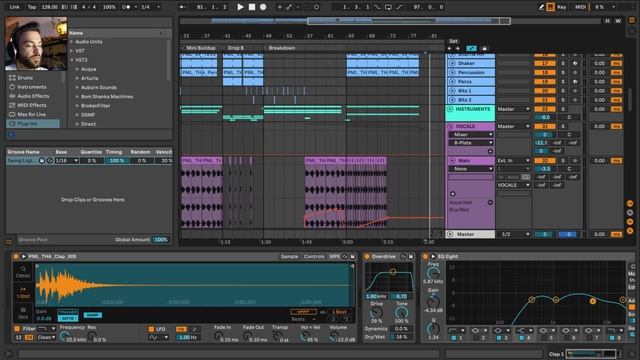Open the B-Plate chooser on VOCALS

(x=471, y=143)
